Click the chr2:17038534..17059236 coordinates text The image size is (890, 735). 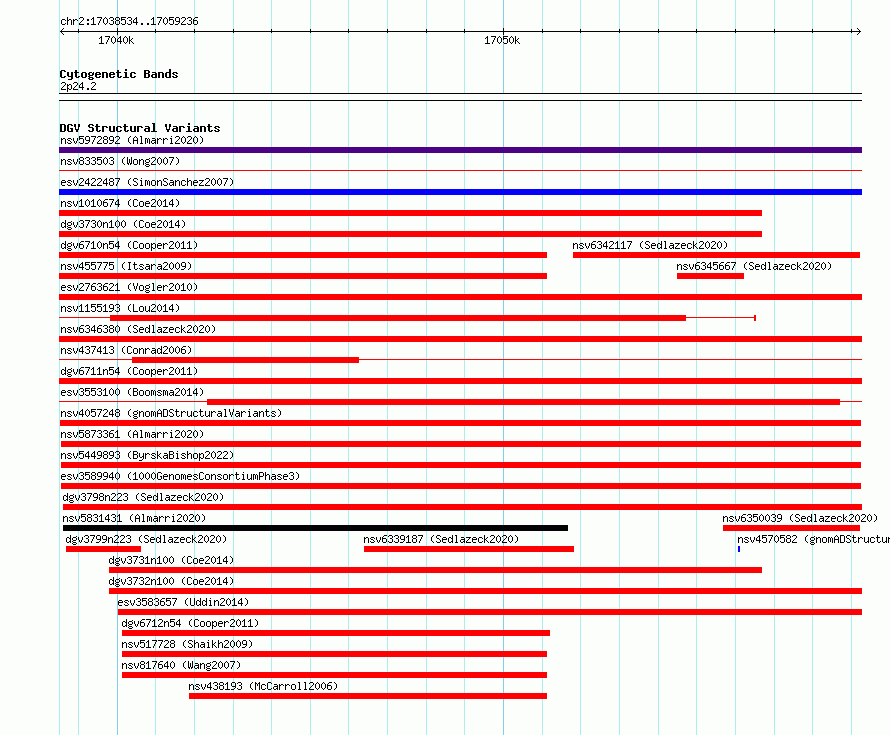tap(129, 22)
